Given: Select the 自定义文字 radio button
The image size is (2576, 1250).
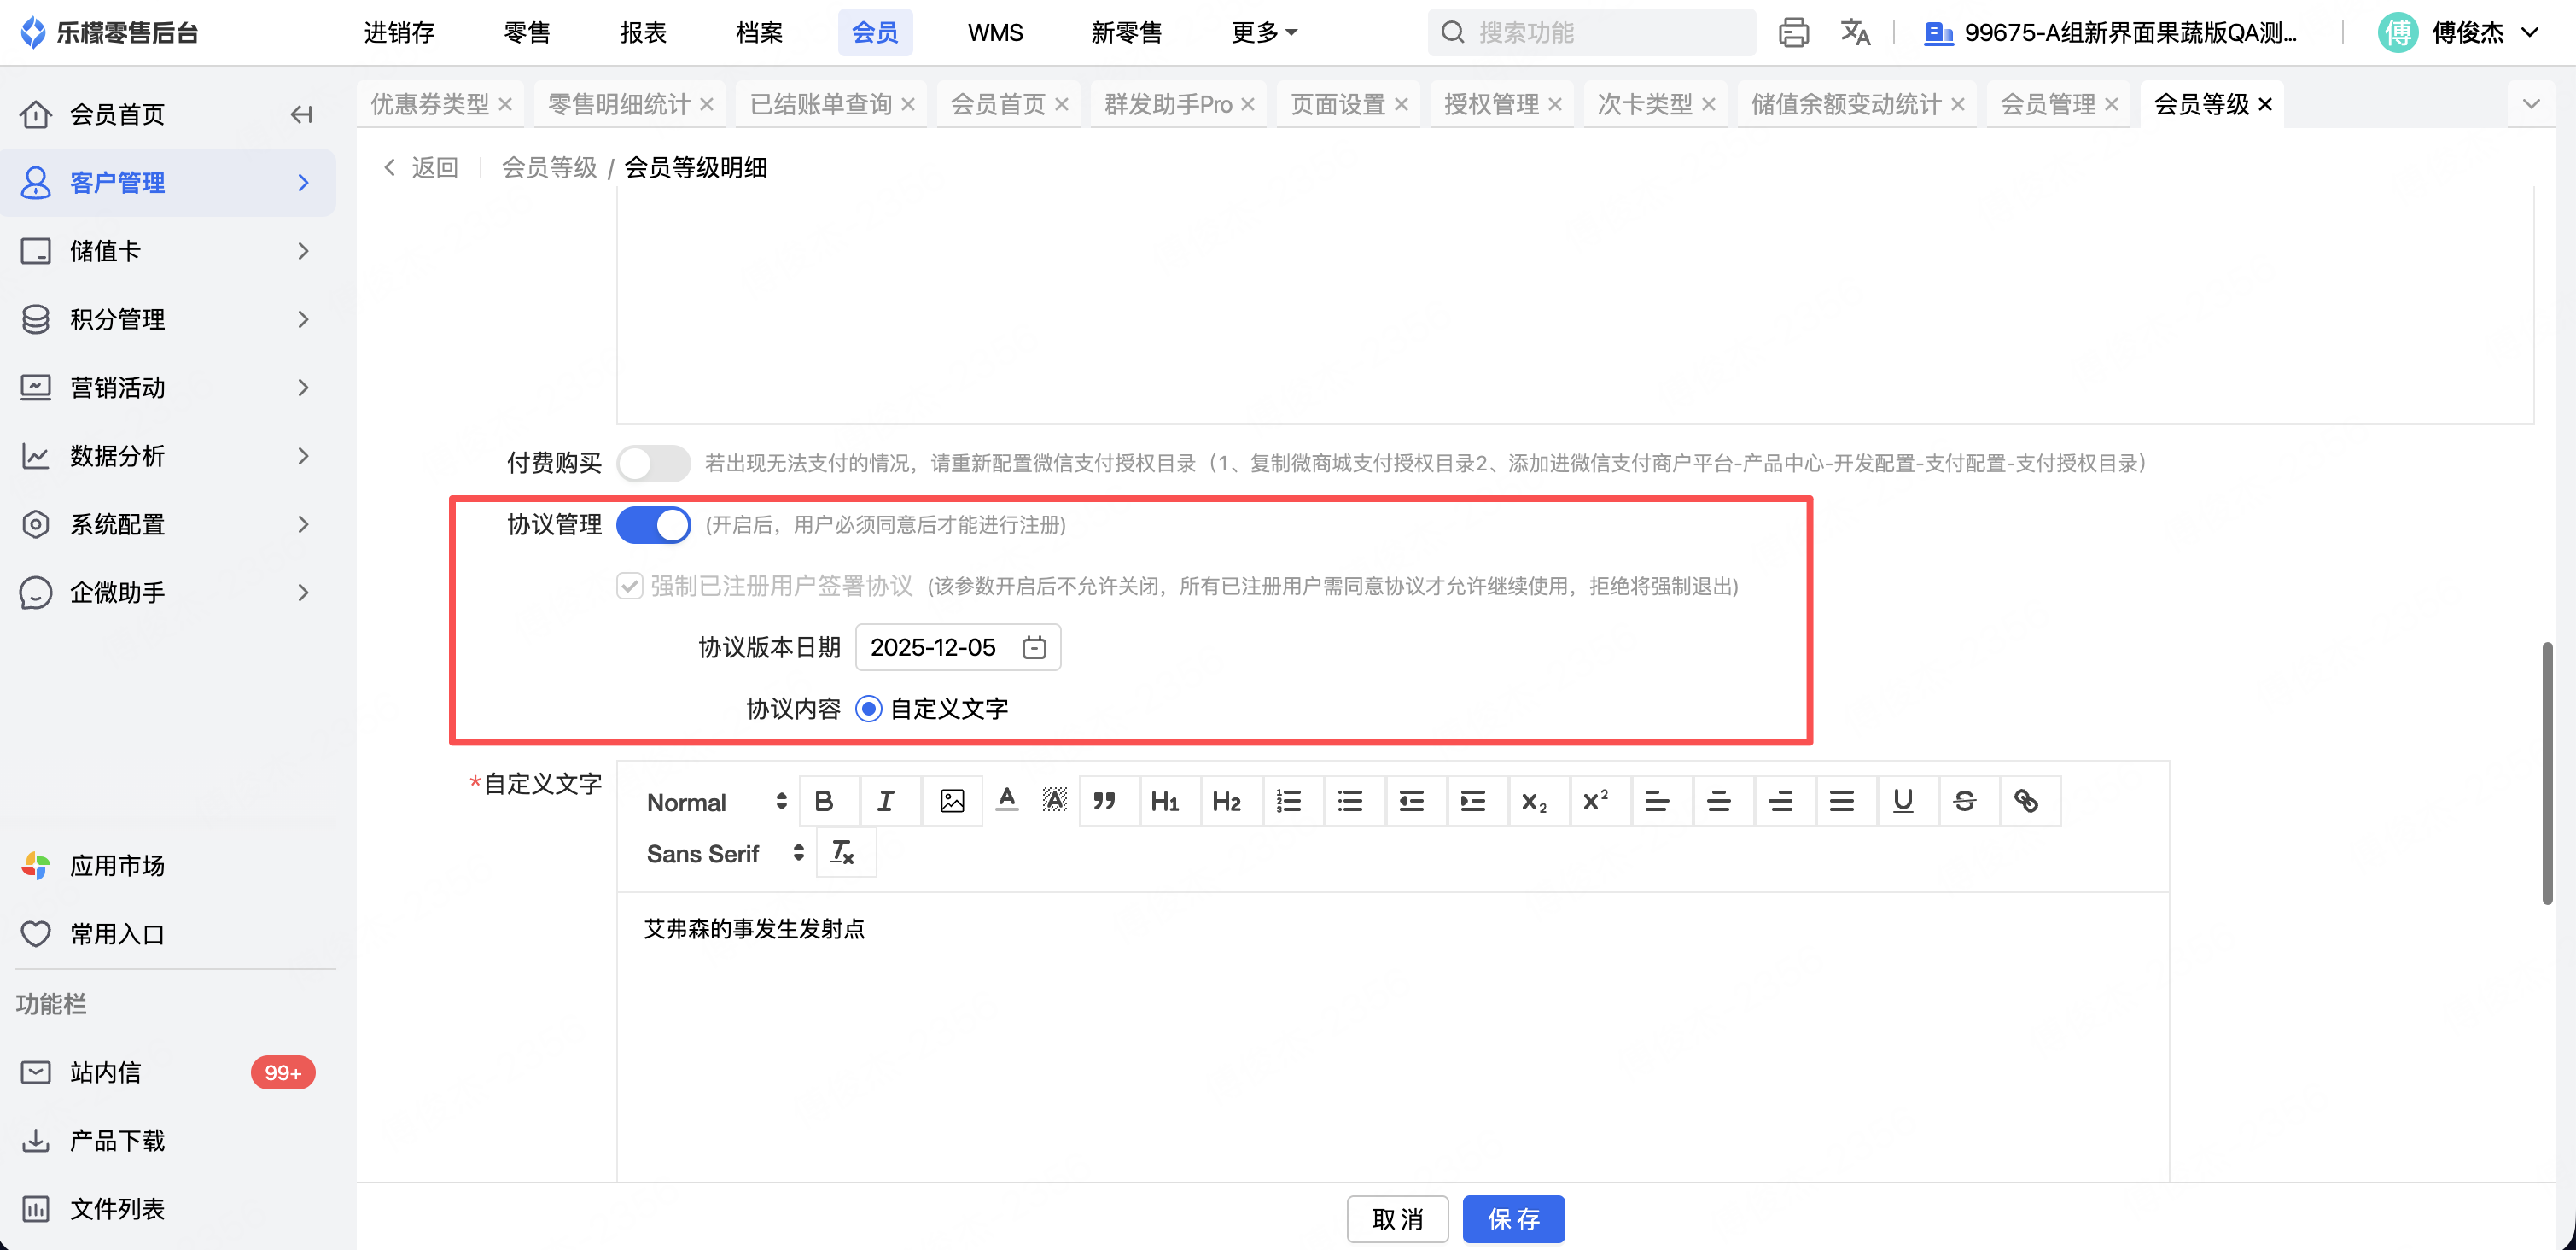Looking at the screenshot, I should point(868,709).
